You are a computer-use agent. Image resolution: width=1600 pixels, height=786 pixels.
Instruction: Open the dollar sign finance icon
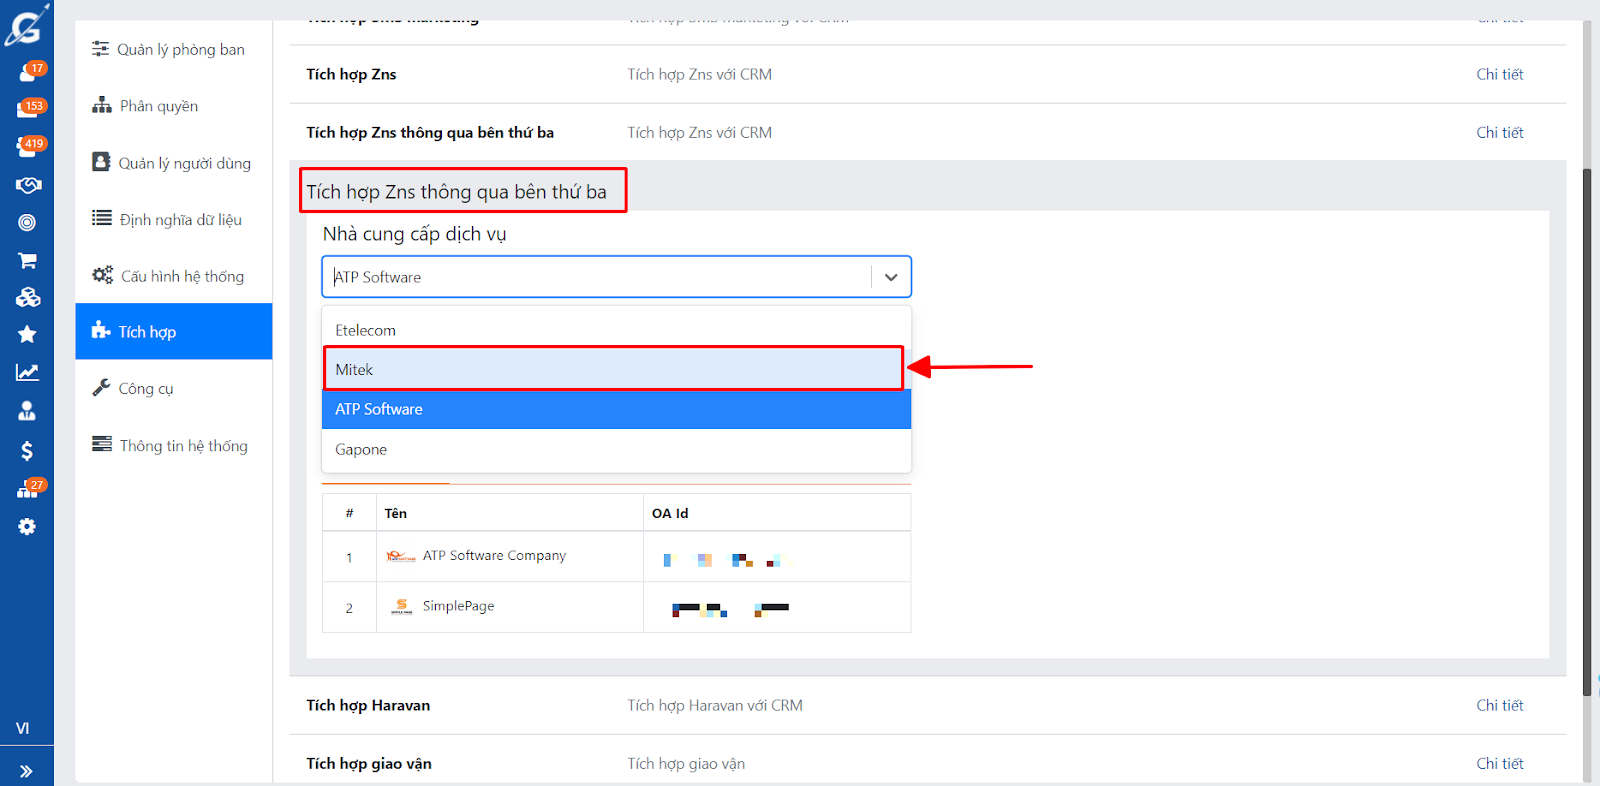pos(27,451)
